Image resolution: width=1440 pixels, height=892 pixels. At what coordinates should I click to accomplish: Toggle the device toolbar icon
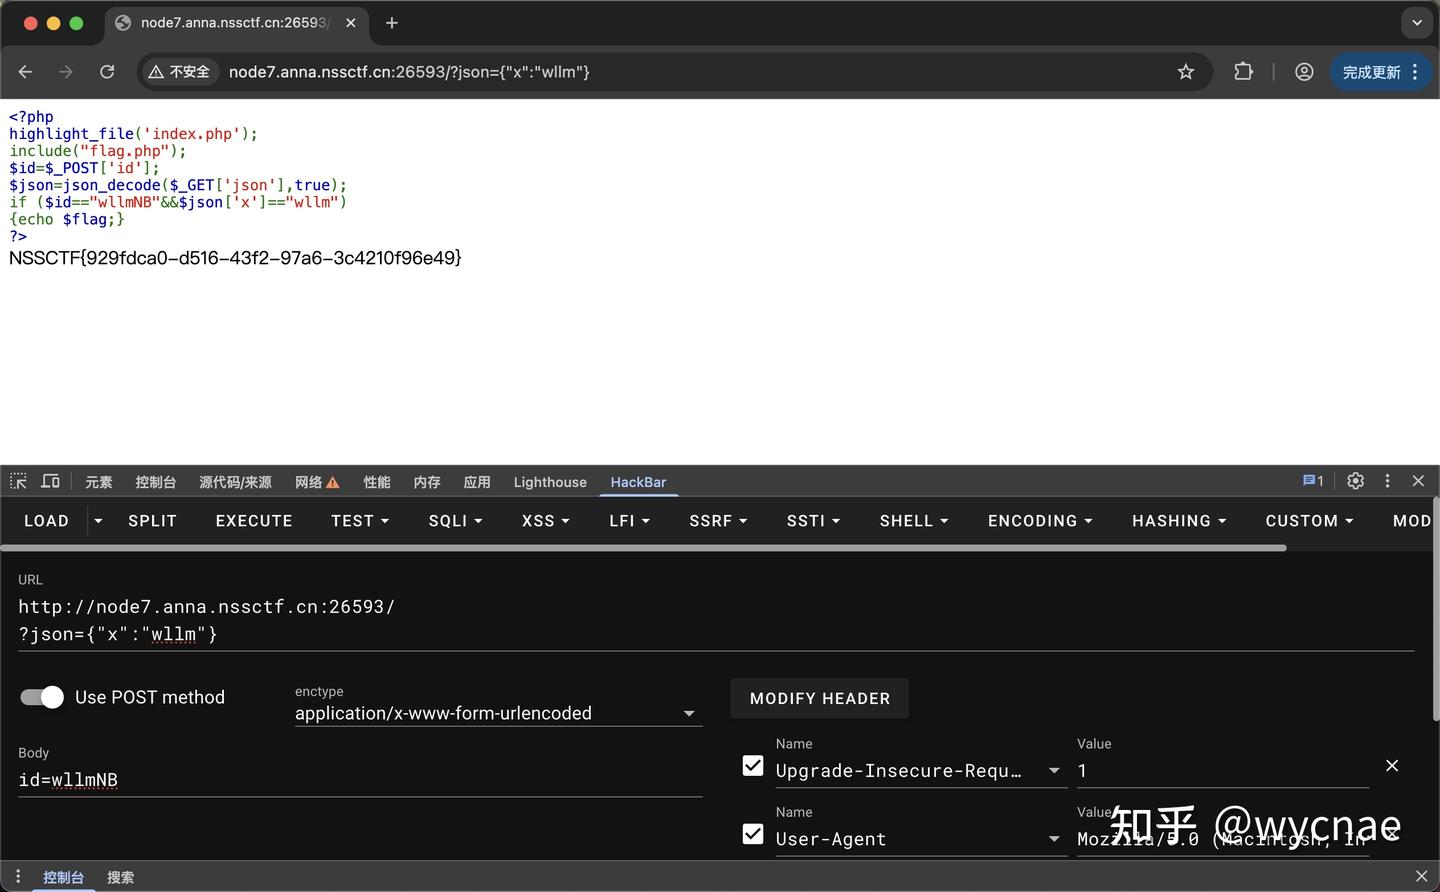click(x=50, y=481)
